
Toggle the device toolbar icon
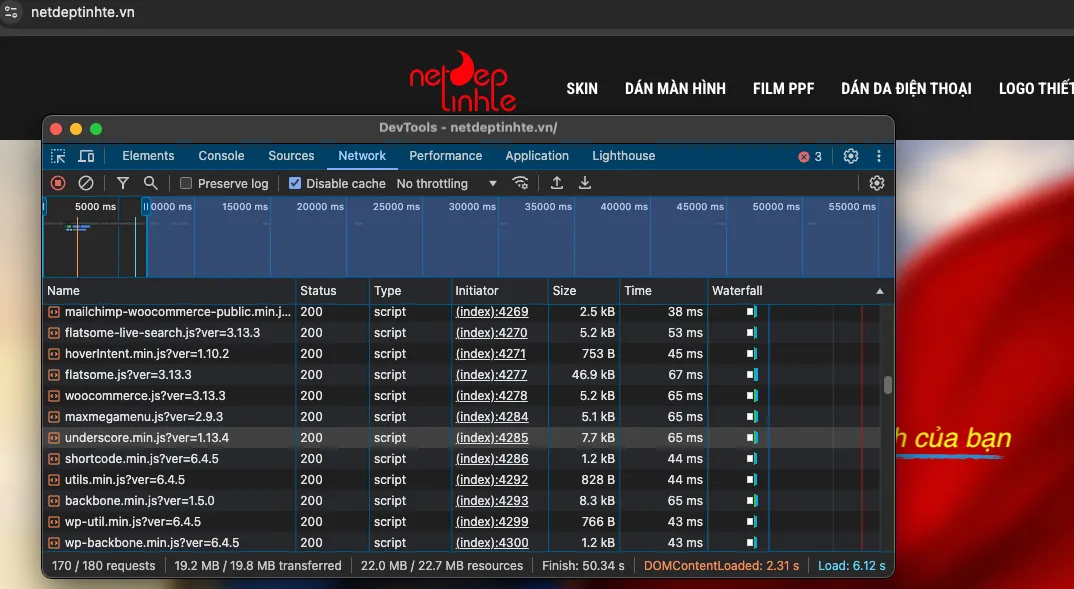click(86, 156)
